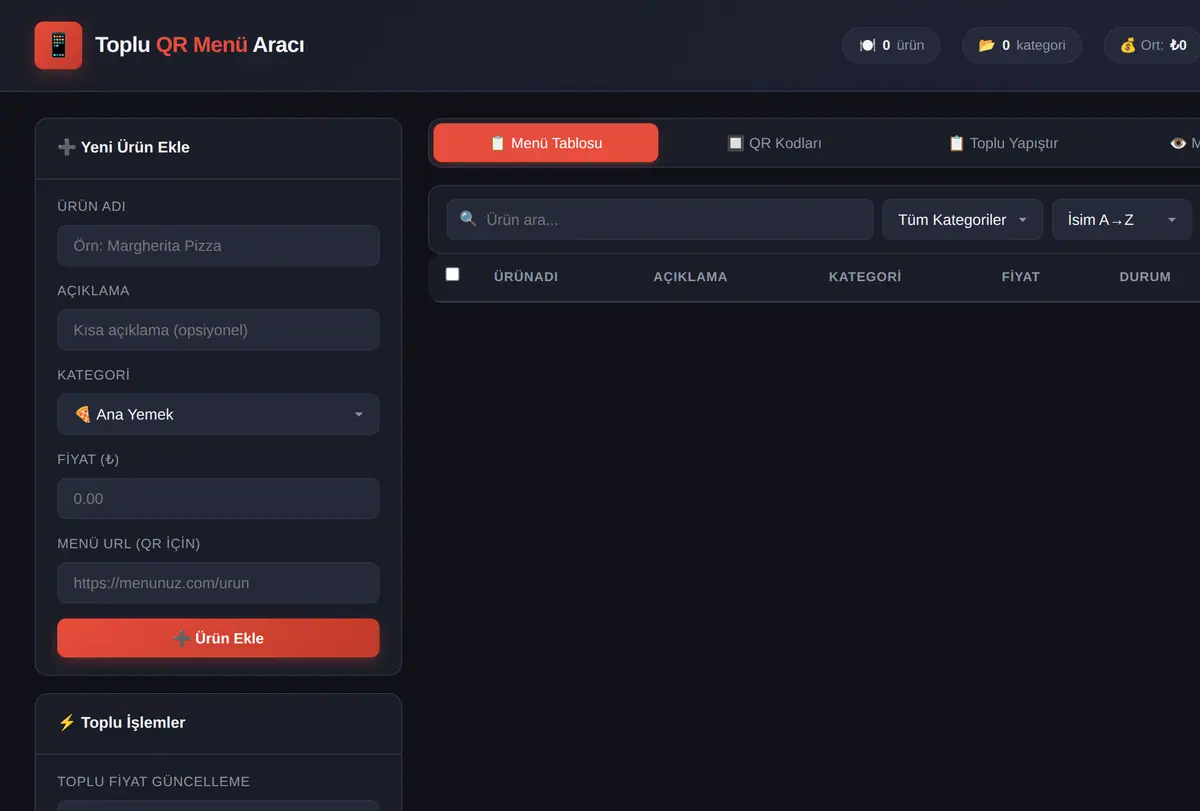Open the İsim A→Z sort dropdown
Image resolution: width=1200 pixels, height=811 pixels.
point(1121,219)
